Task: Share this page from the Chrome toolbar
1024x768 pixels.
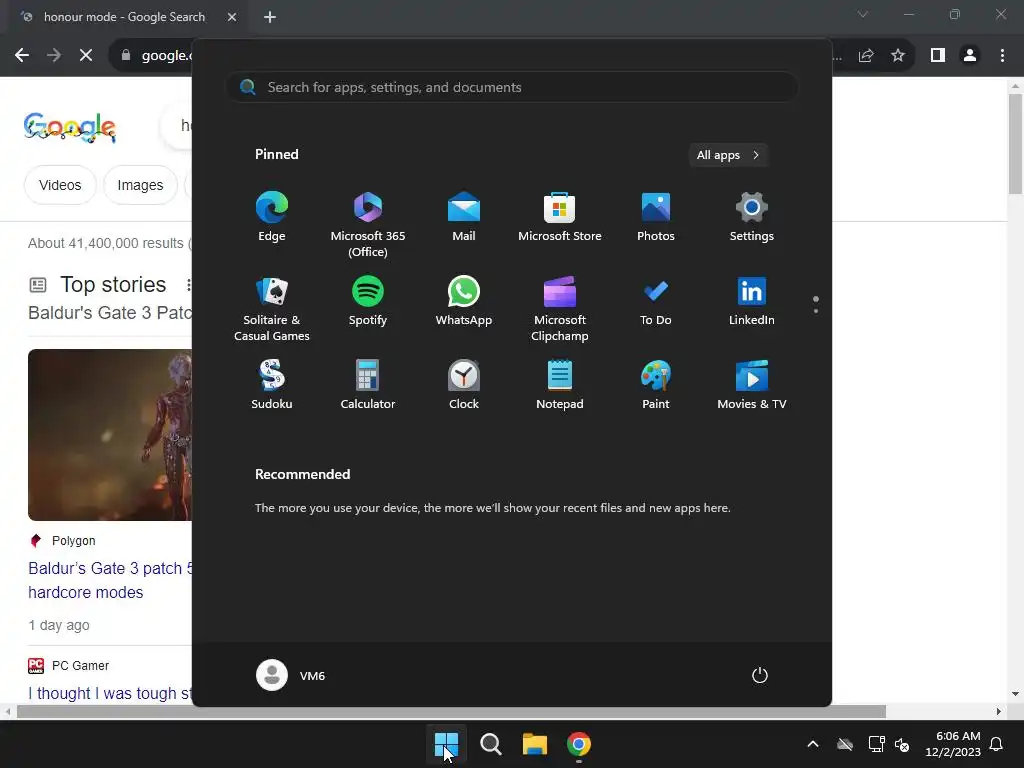Action: [866, 56]
